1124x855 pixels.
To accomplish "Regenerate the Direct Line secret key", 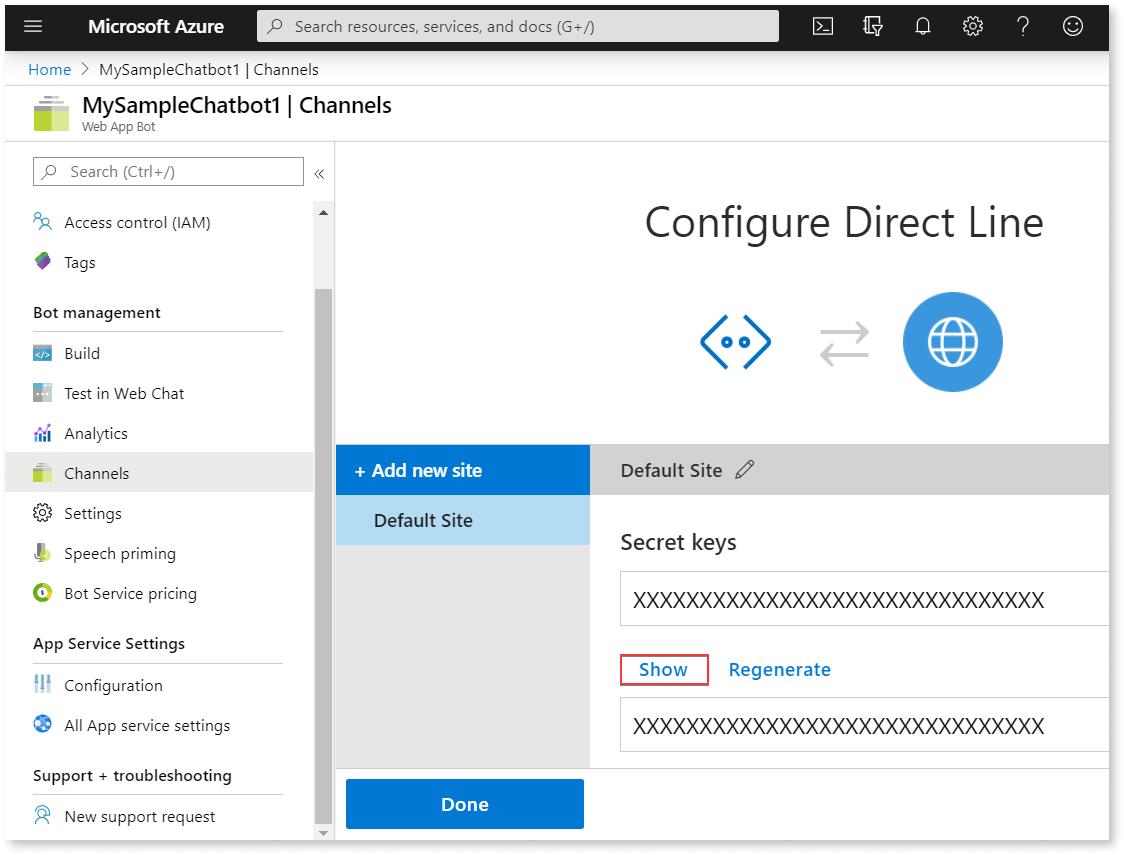I will pos(780,669).
